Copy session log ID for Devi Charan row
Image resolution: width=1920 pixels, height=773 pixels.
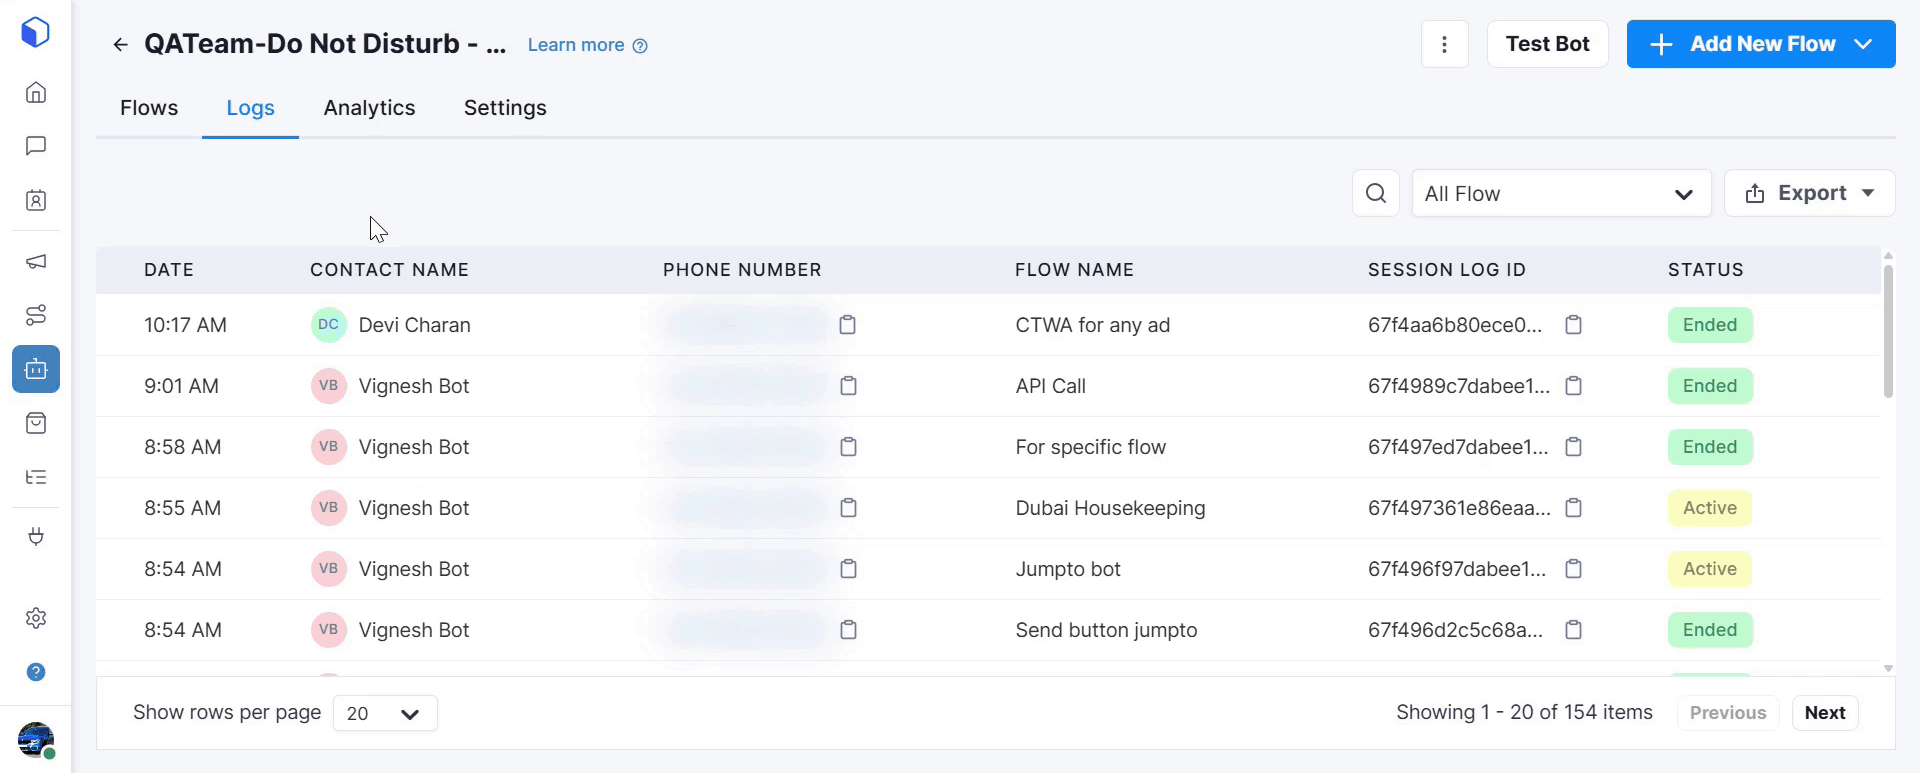pyautogui.click(x=1573, y=325)
